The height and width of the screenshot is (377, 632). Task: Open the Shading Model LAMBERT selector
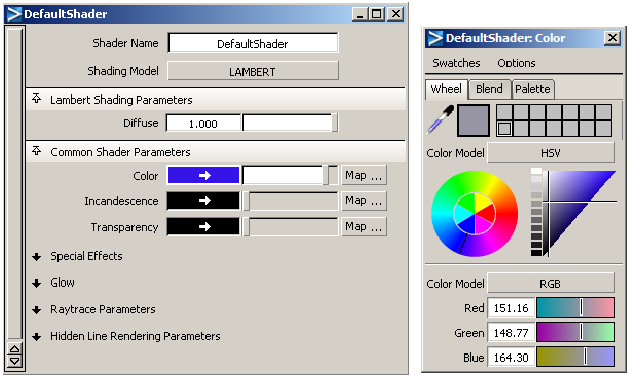tap(253, 71)
